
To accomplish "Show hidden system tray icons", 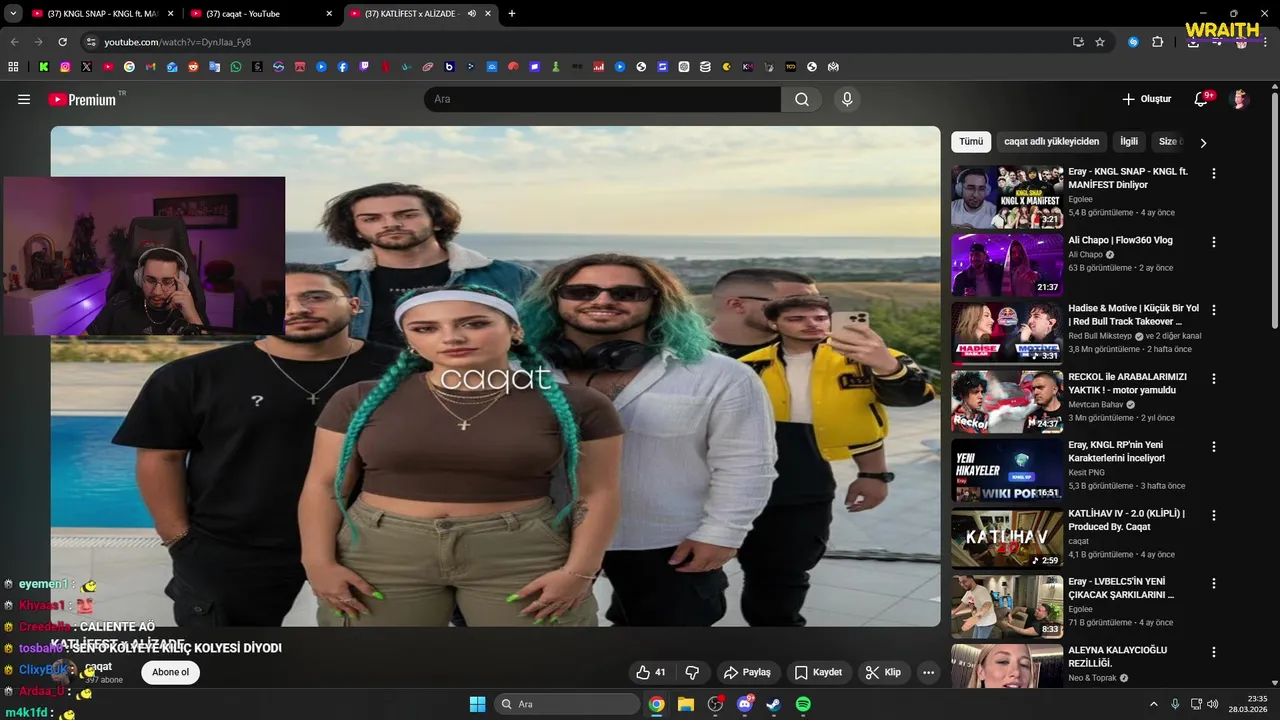I will pos(1153,704).
